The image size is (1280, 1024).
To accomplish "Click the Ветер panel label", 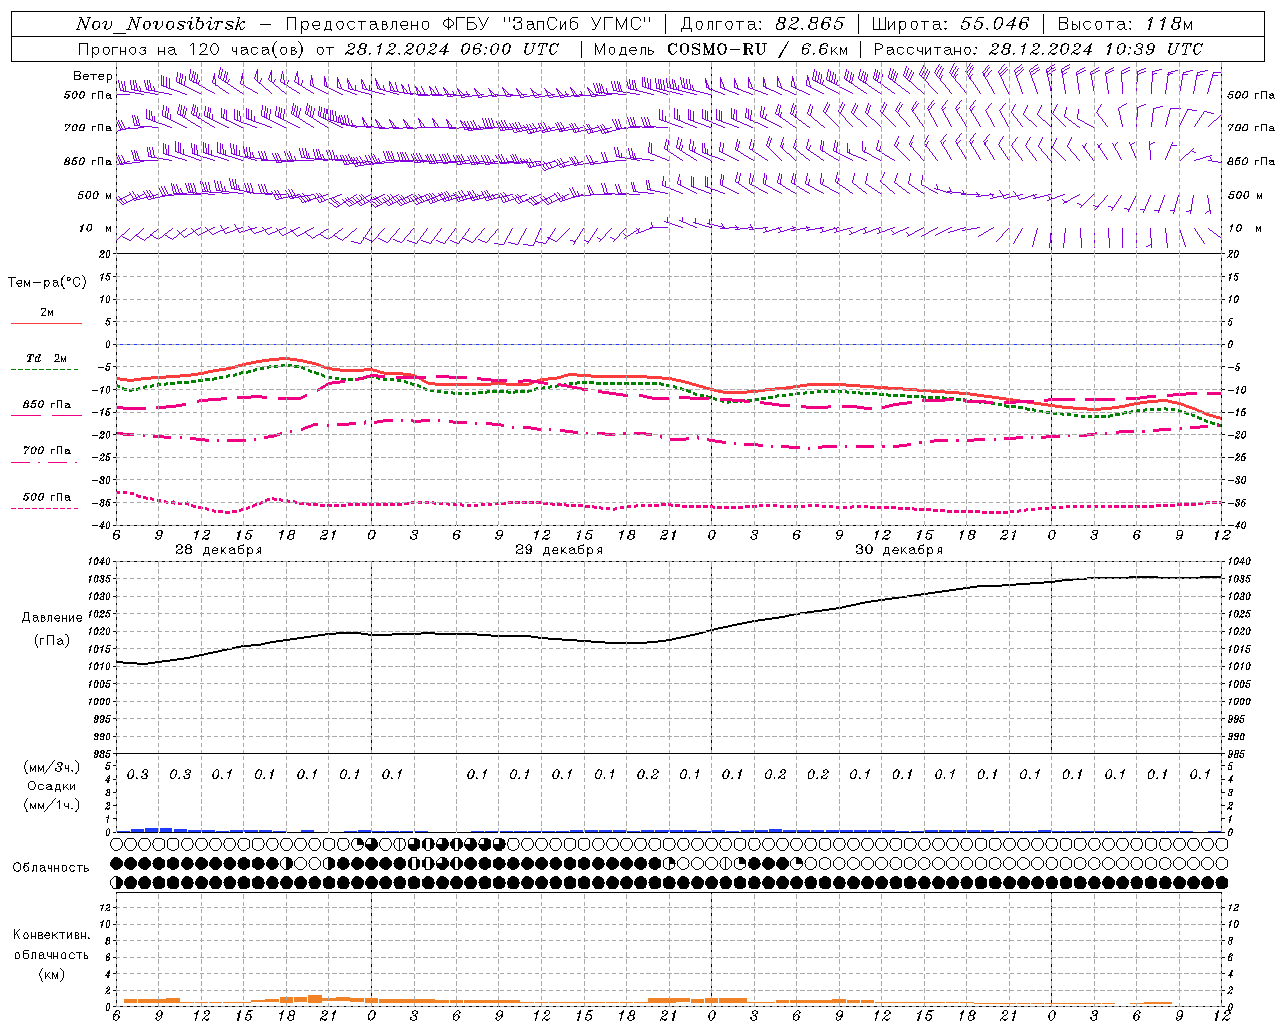I will tap(91, 76).
